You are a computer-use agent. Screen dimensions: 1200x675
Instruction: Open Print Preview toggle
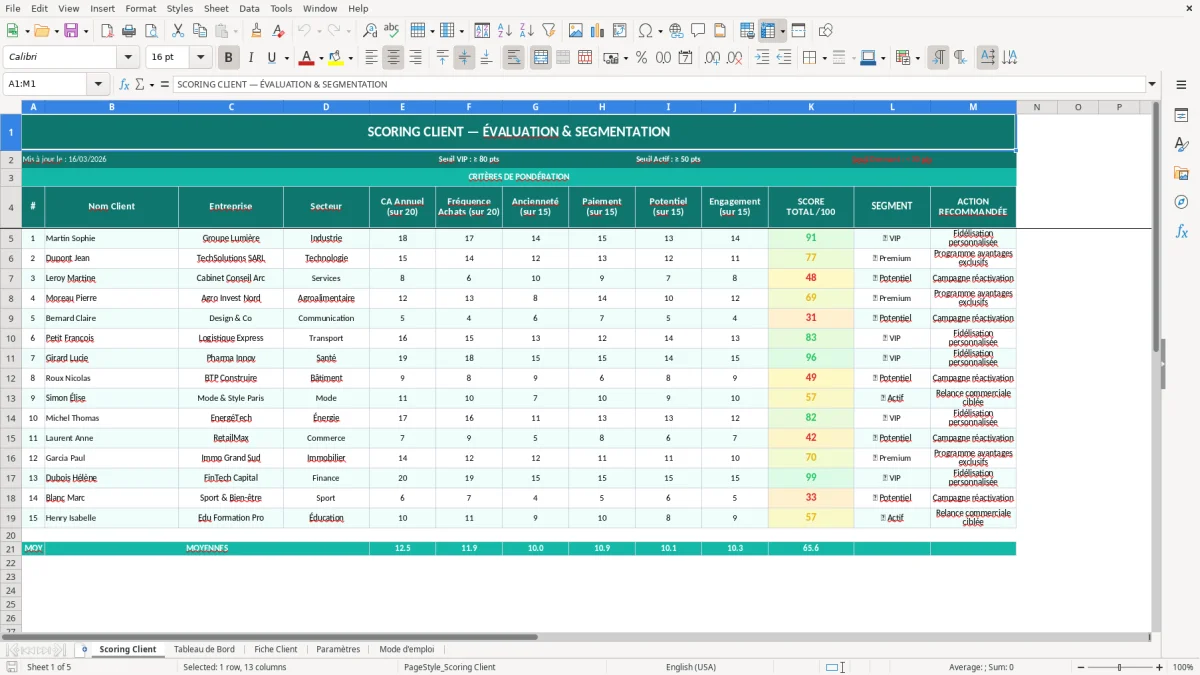[150, 31]
